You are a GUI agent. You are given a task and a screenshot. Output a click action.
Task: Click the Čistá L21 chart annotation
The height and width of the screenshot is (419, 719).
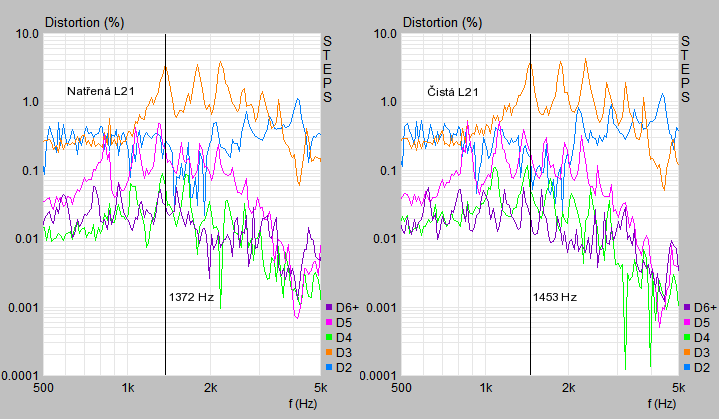pyautogui.click(x=453, y=92)
